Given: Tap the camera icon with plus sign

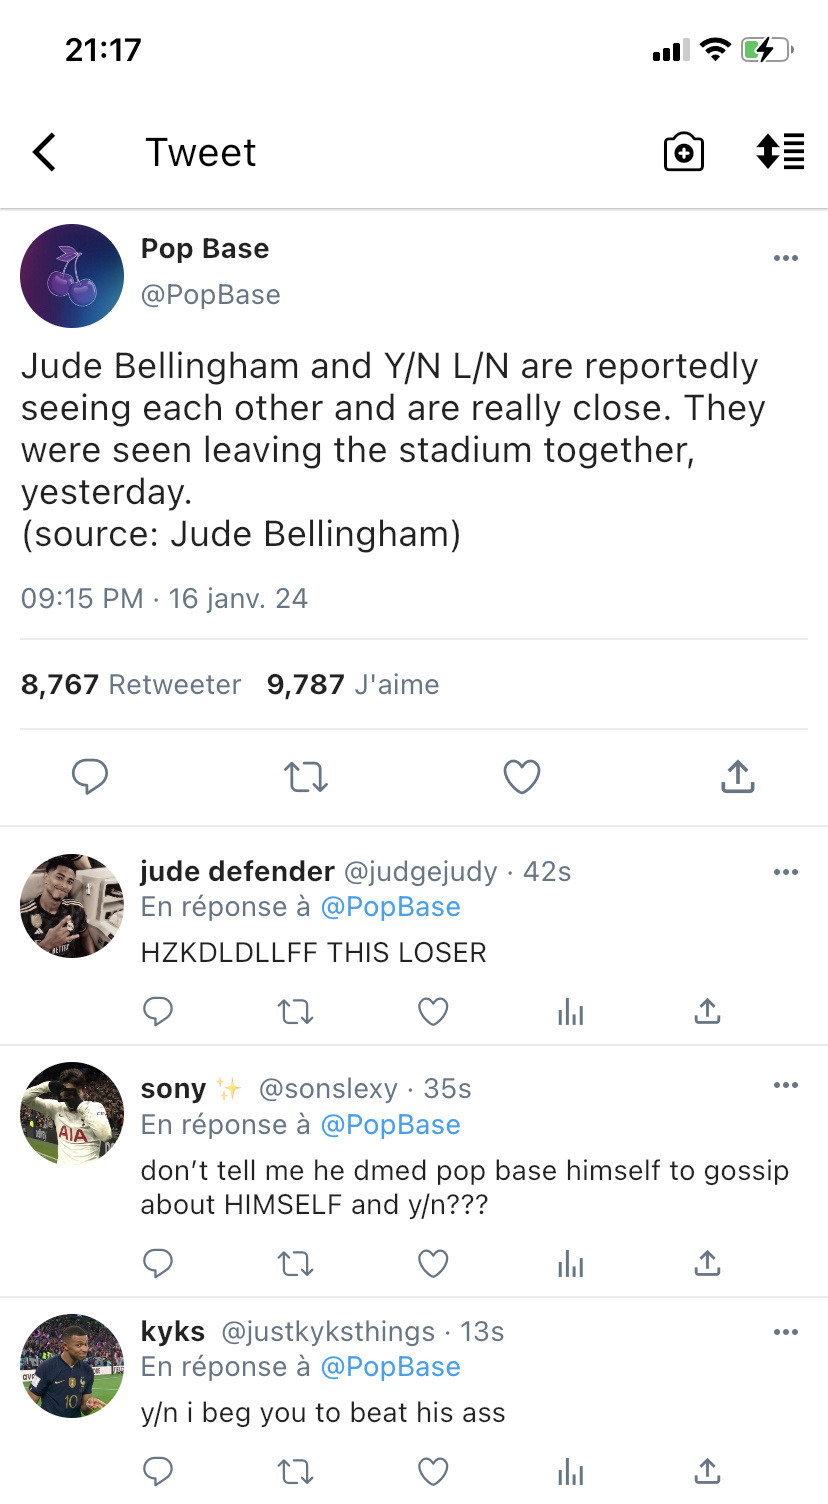Looking at the screenshot, I should (684, 152).
